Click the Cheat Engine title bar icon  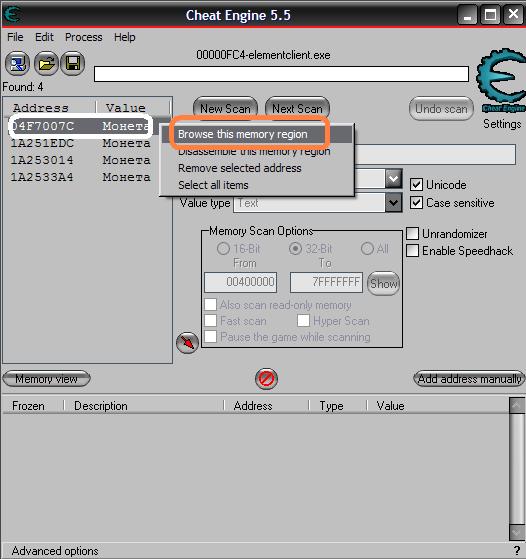click(x=12, y=15)
